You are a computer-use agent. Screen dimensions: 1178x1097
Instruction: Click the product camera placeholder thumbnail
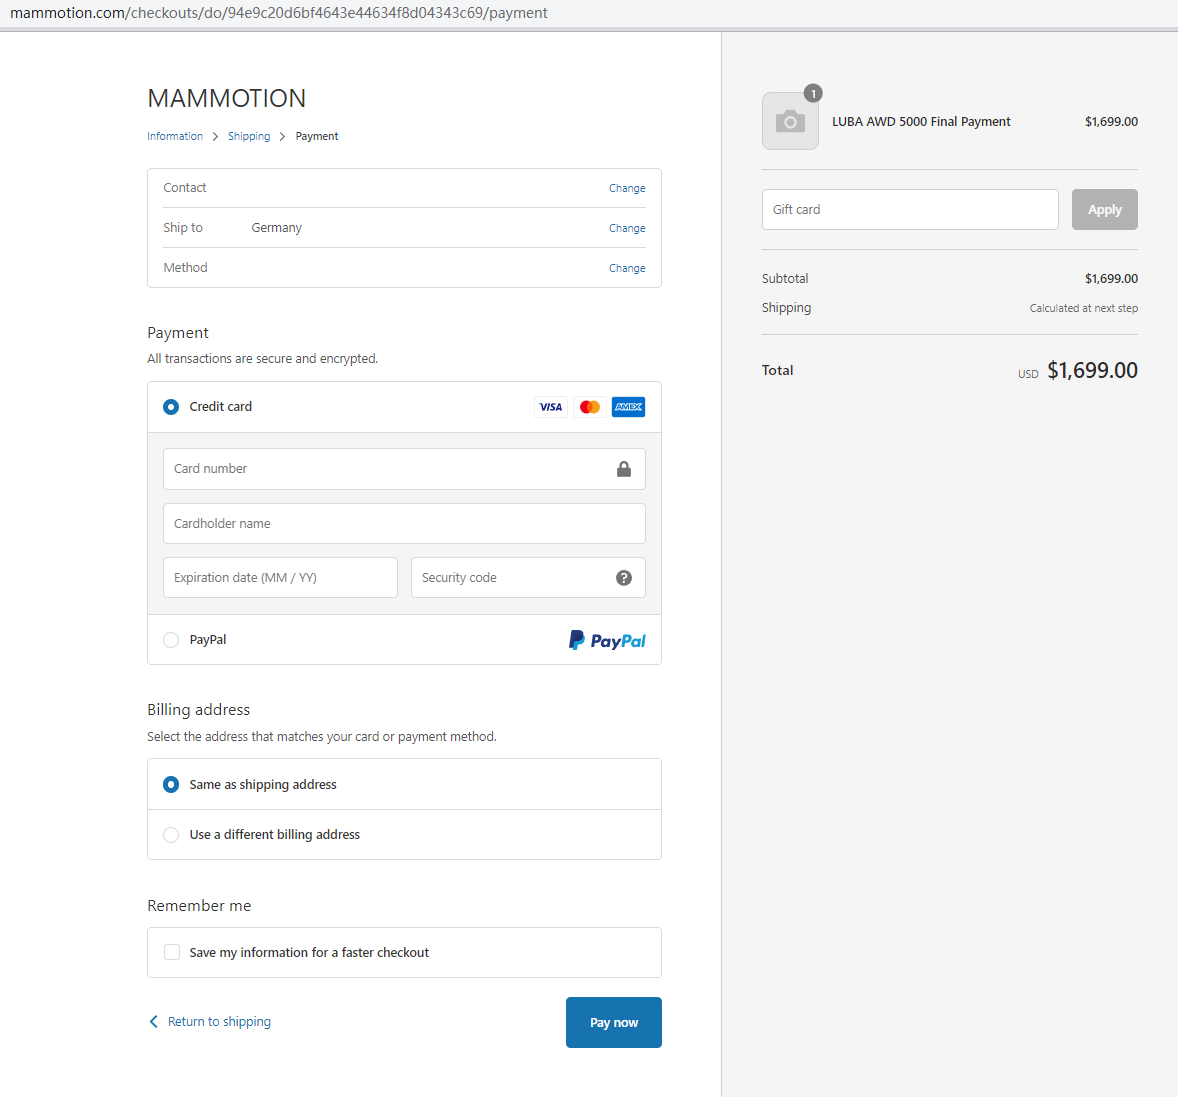[790, 121]
